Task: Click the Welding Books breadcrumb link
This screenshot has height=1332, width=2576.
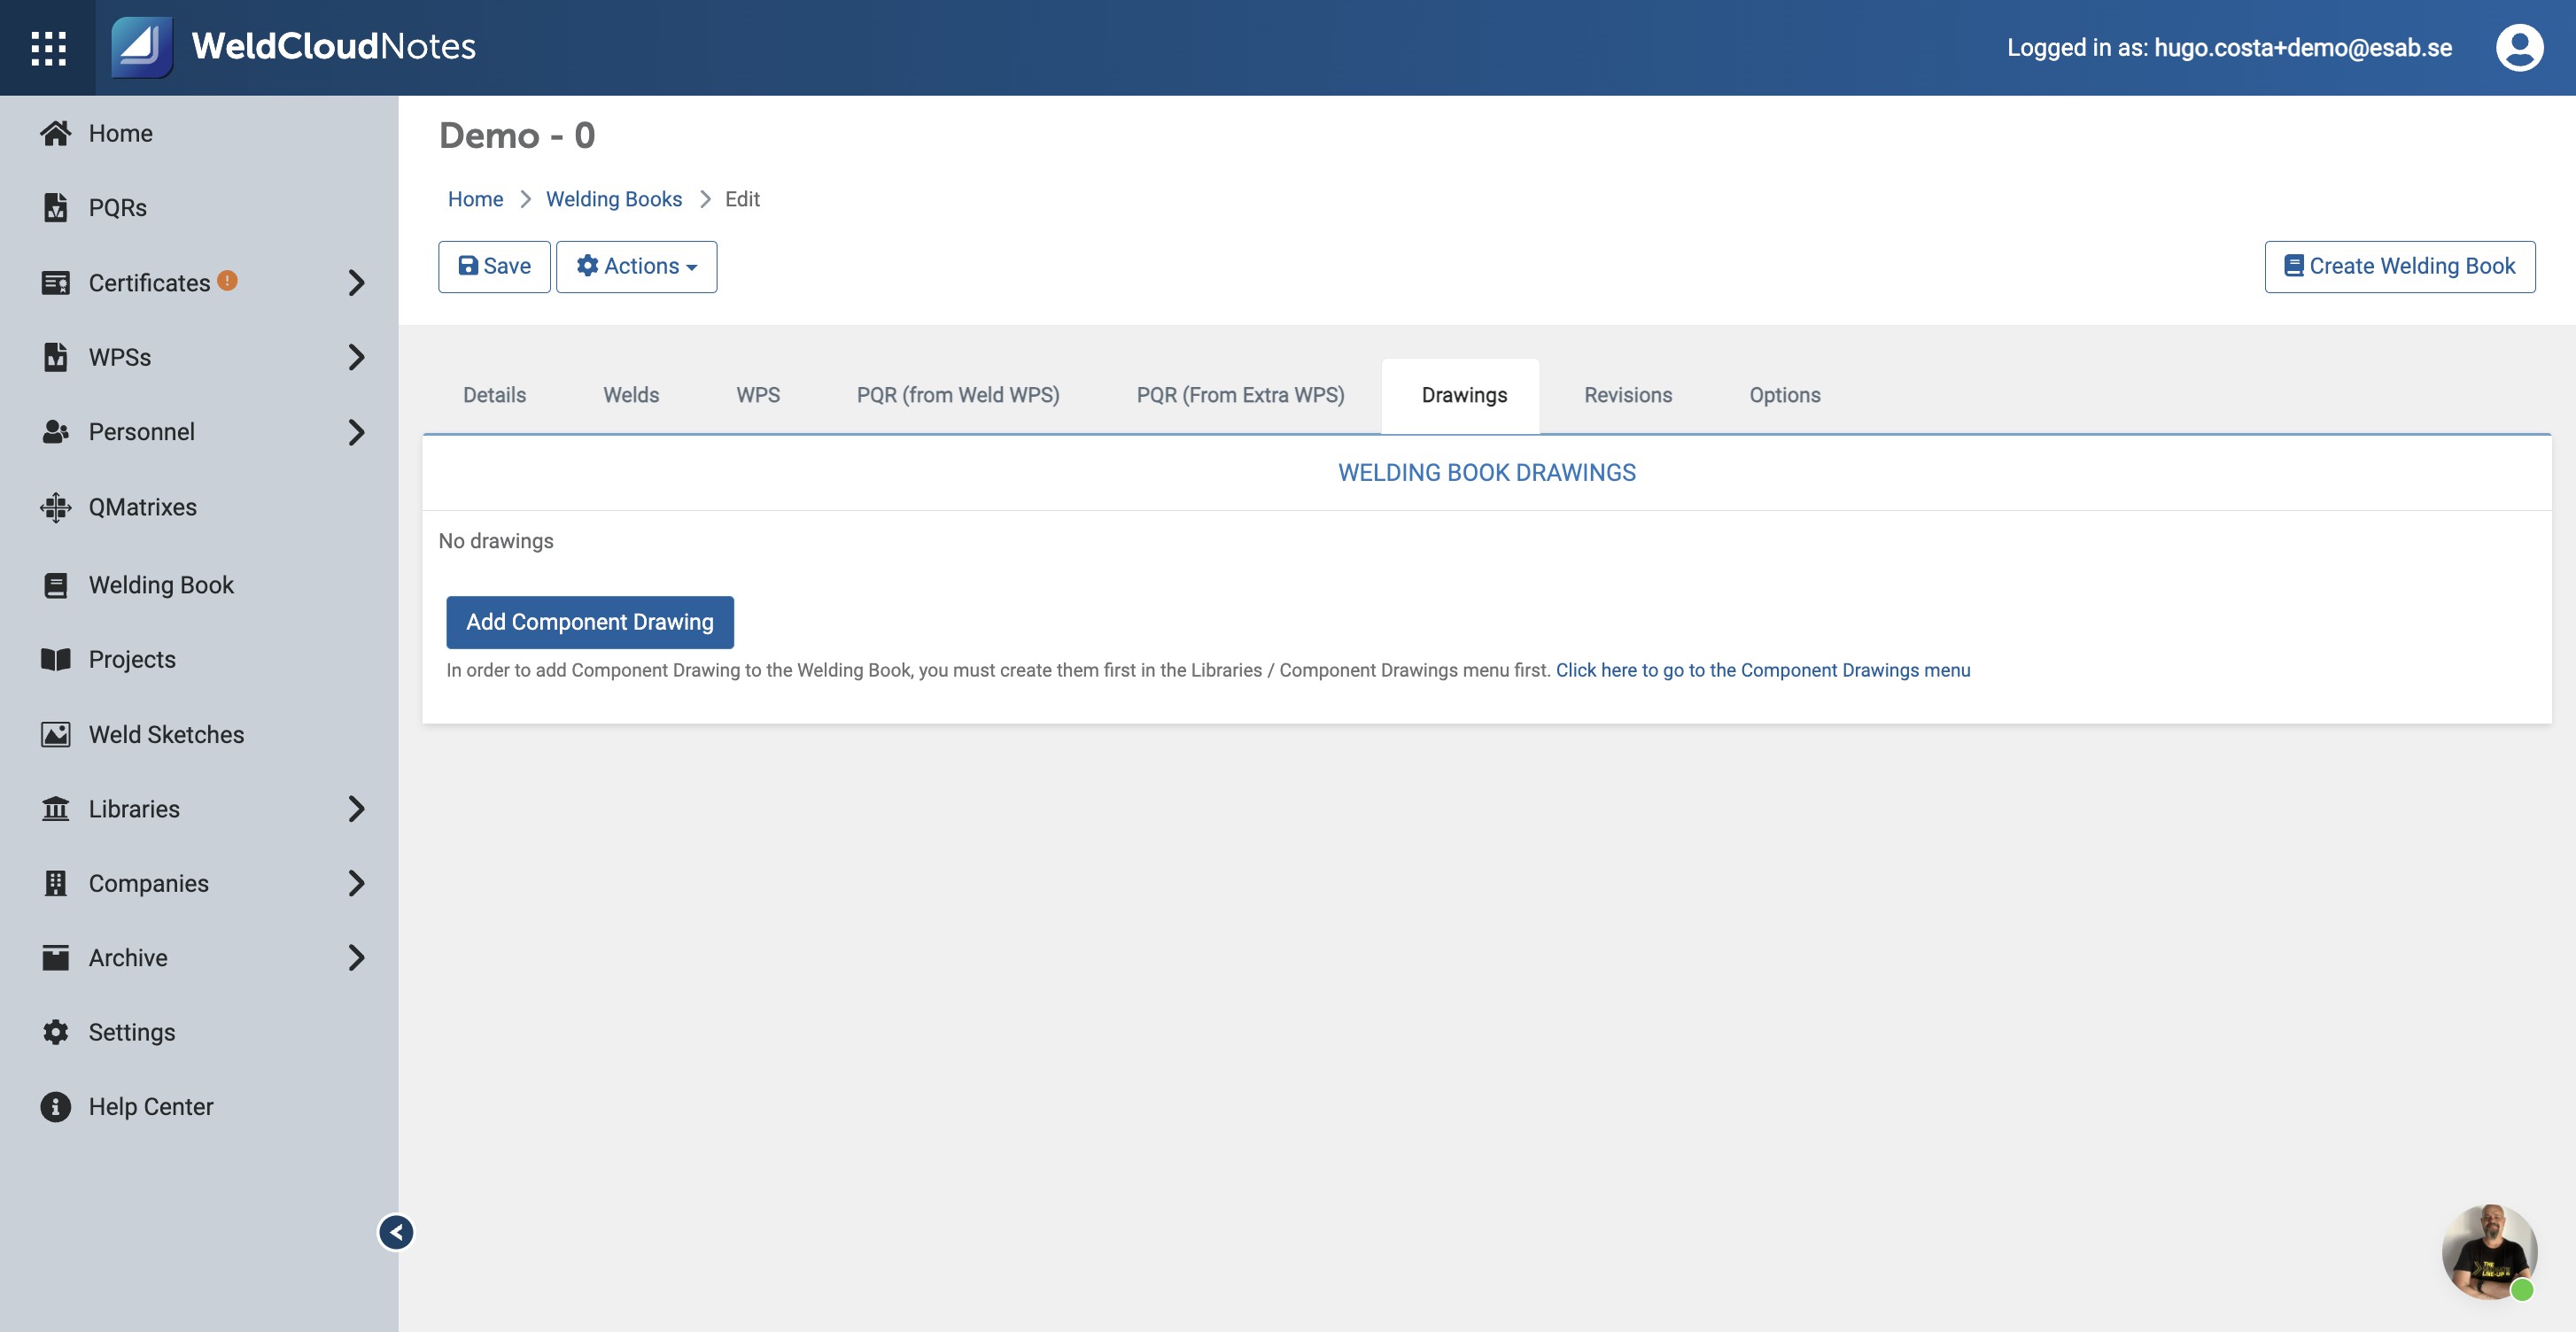Action: (x=613, y=199)
